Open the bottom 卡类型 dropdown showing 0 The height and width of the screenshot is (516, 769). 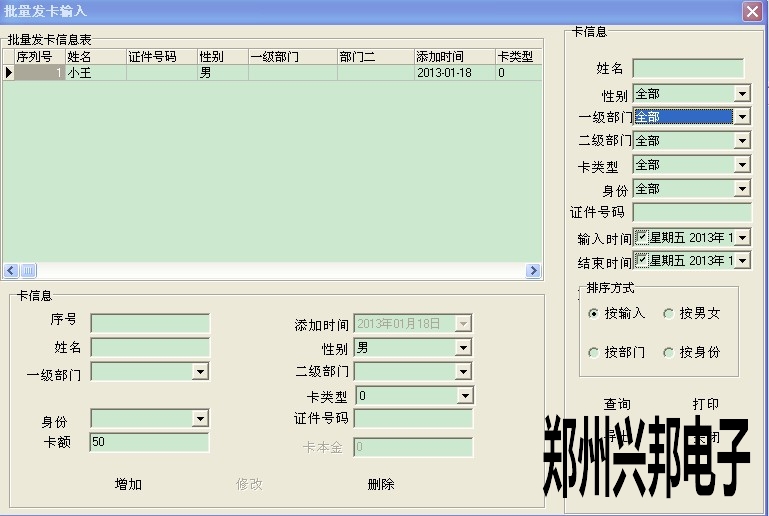[464, 395]
